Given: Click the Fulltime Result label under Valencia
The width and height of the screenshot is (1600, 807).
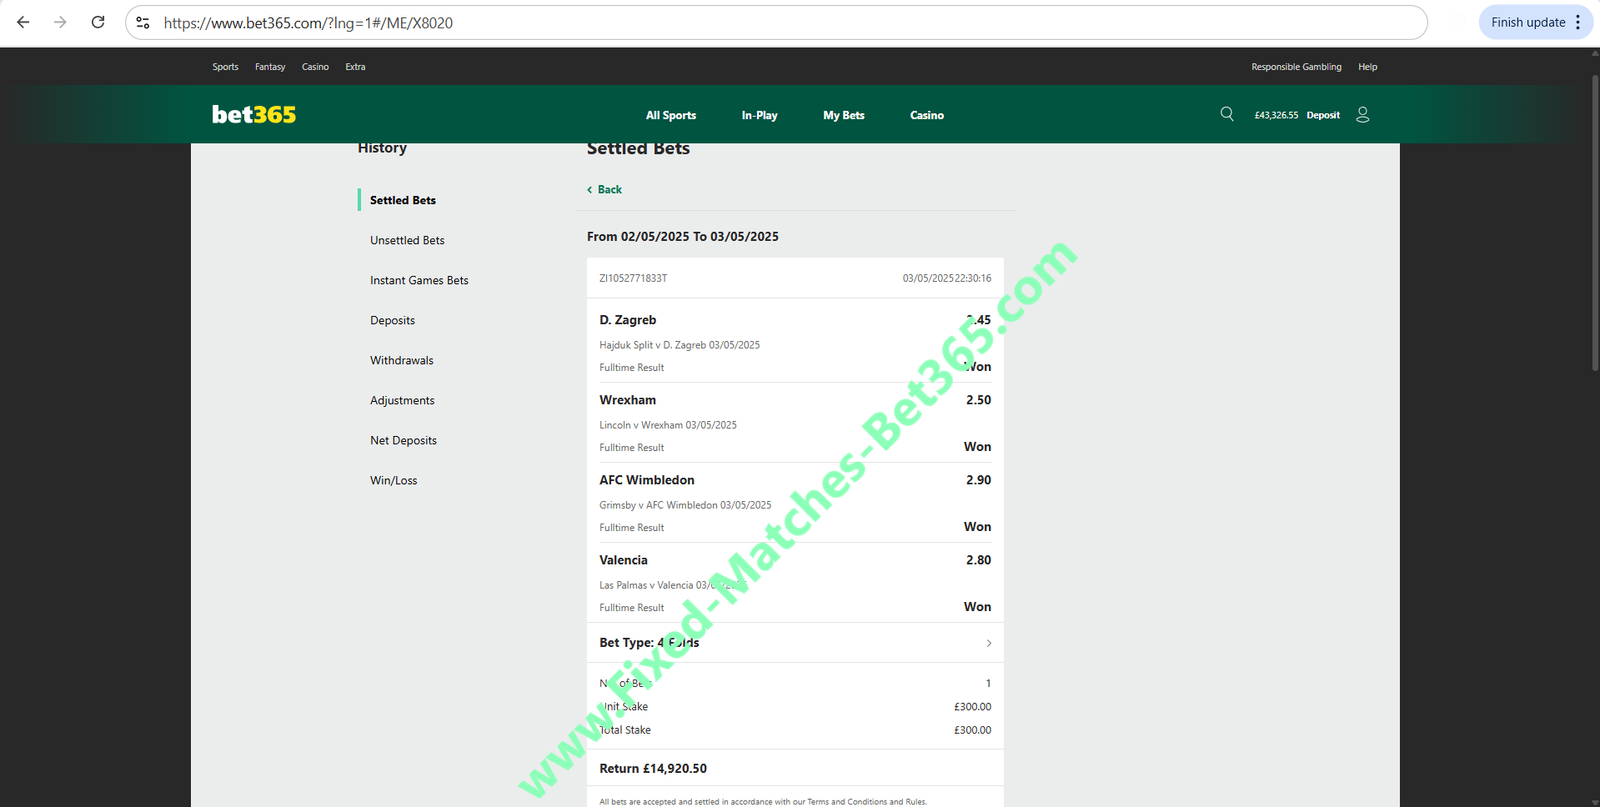Looking at the screenshot, I should point(632,608).
